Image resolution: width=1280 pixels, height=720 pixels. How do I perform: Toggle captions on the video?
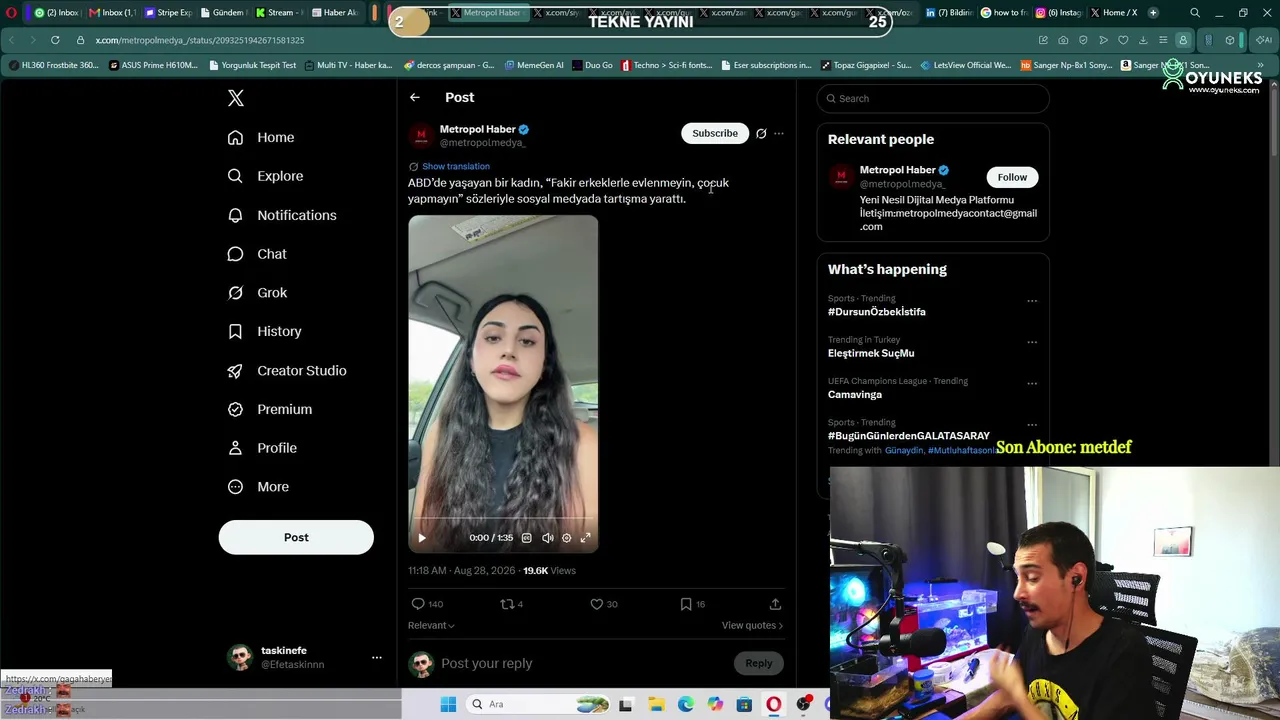click(x=527, y=538)
